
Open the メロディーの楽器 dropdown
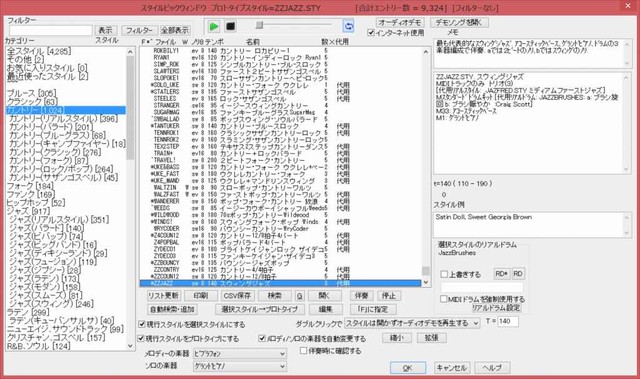click(x=240, y=354)
